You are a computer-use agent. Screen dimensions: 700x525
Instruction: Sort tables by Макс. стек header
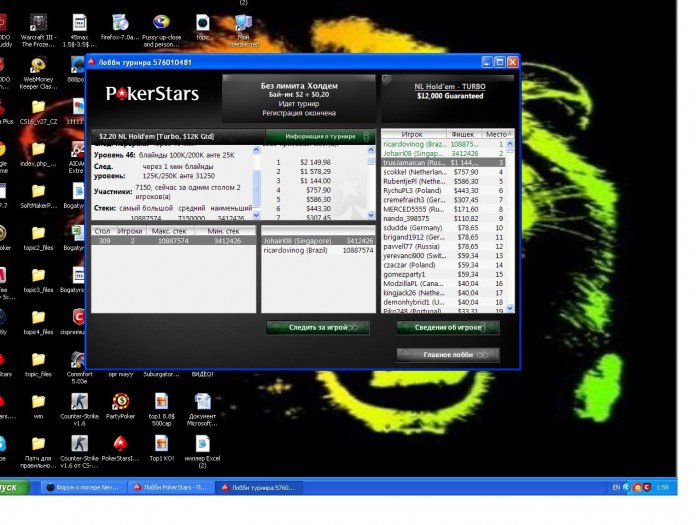tap(170, 231)
